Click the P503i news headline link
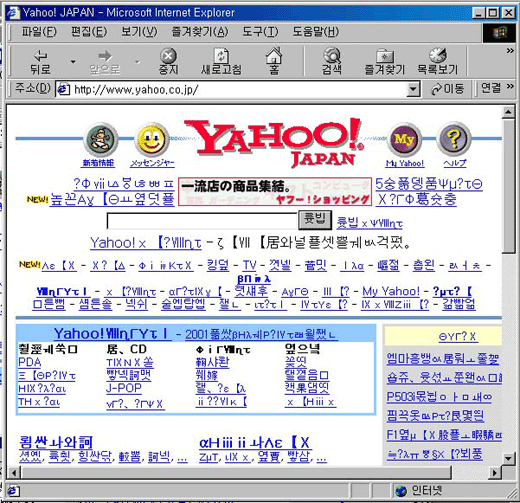This screenshot has width=520, height=503. (439, 397)
